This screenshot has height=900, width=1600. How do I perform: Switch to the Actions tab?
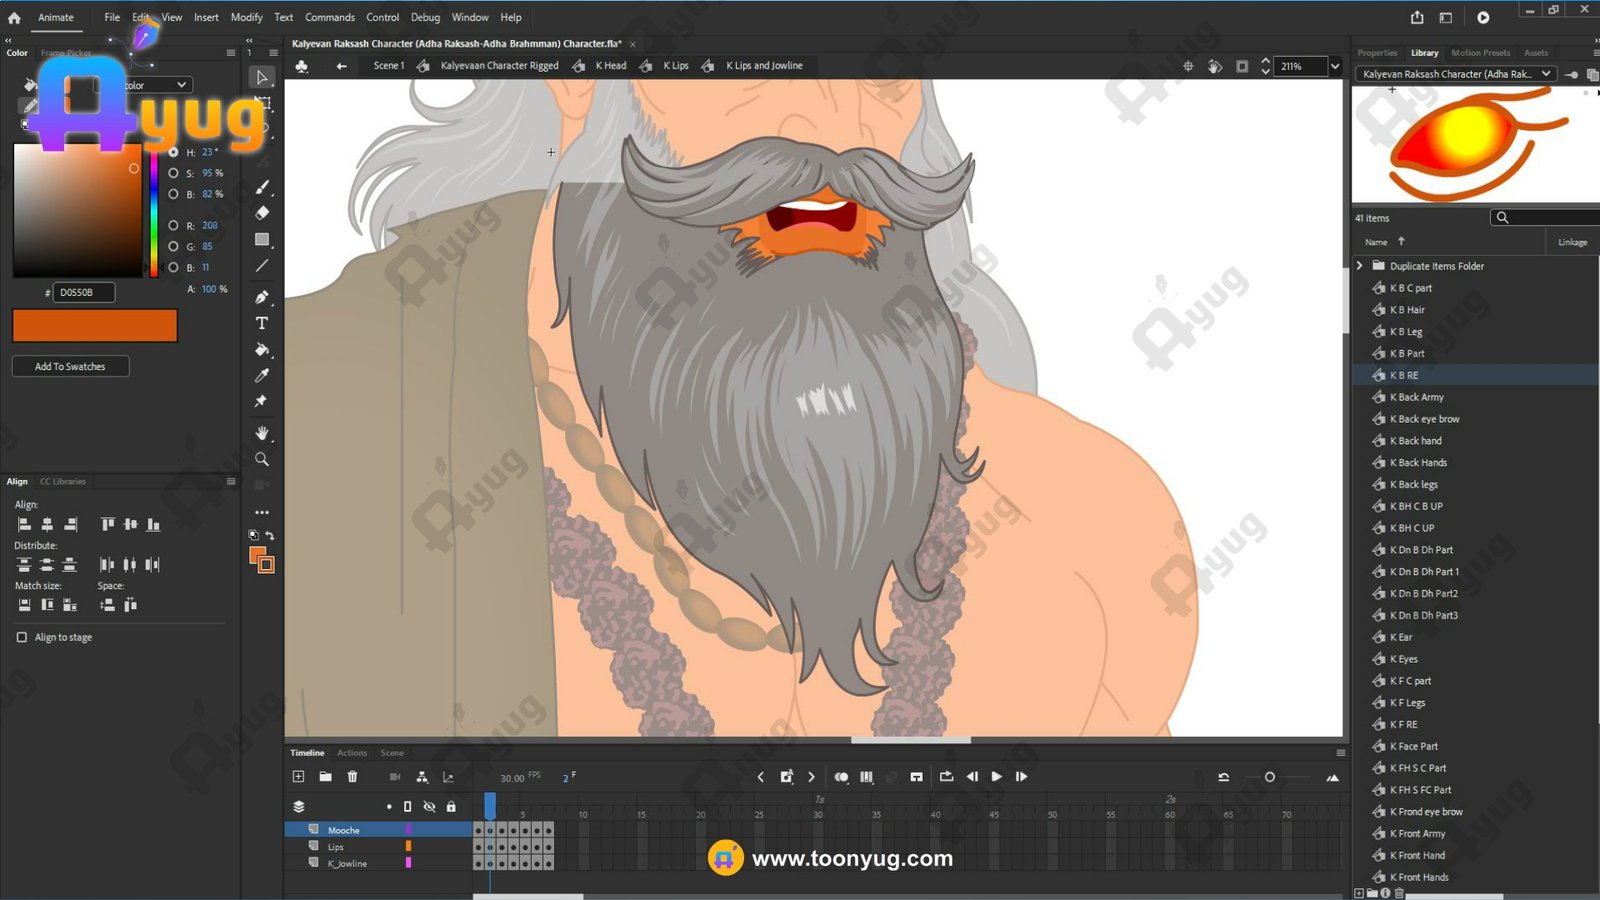point(351,753)
